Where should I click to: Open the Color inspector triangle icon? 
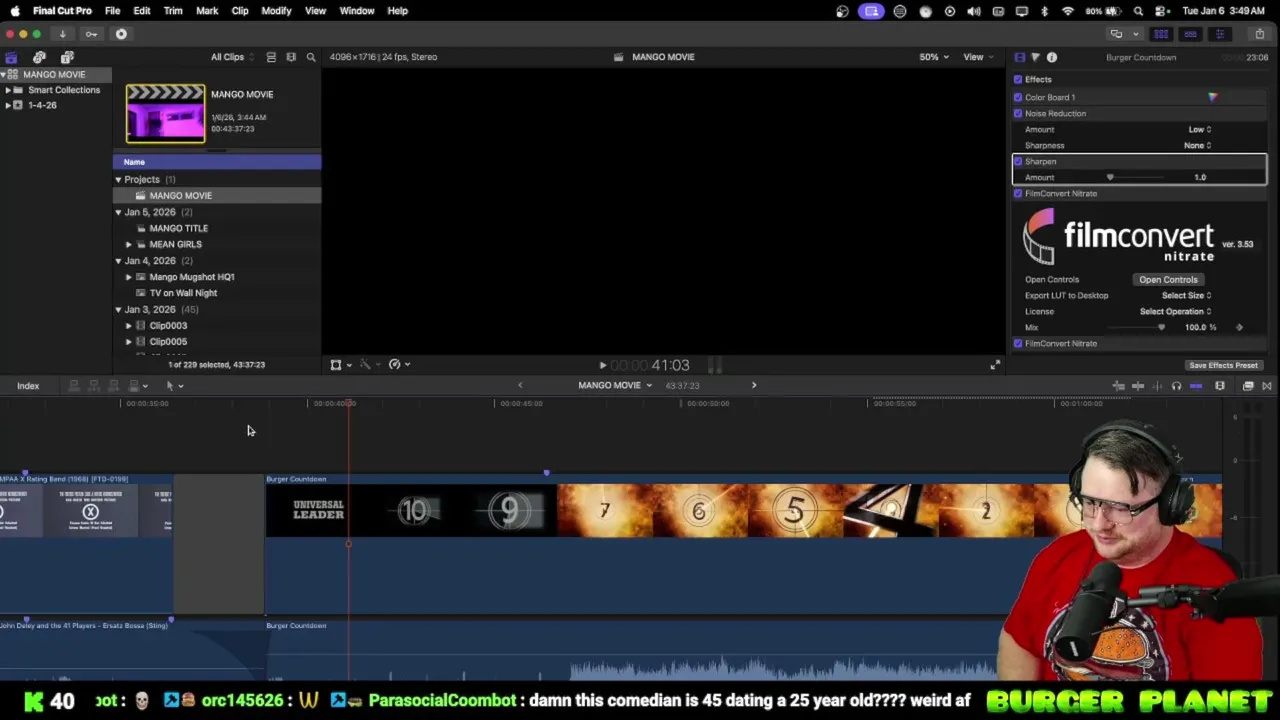[x=1035, y=57]
